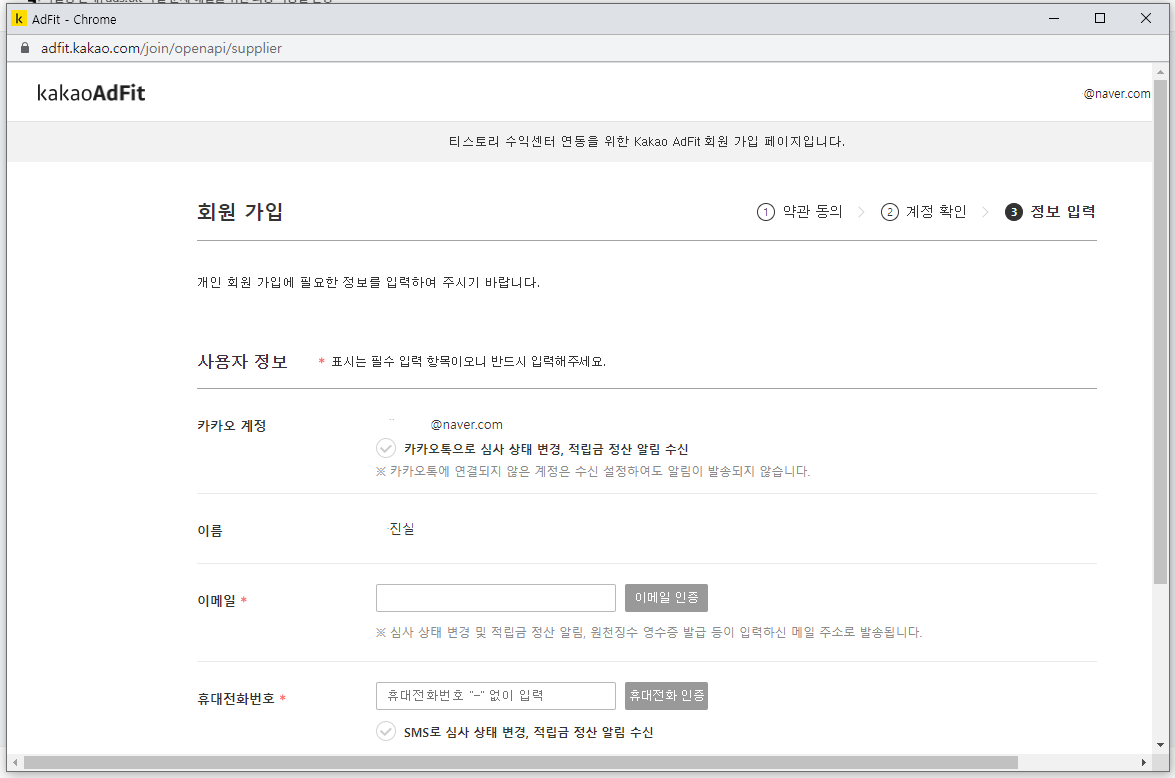Click the kakaoAdFit logo
1175x778 pixels.
91,93
